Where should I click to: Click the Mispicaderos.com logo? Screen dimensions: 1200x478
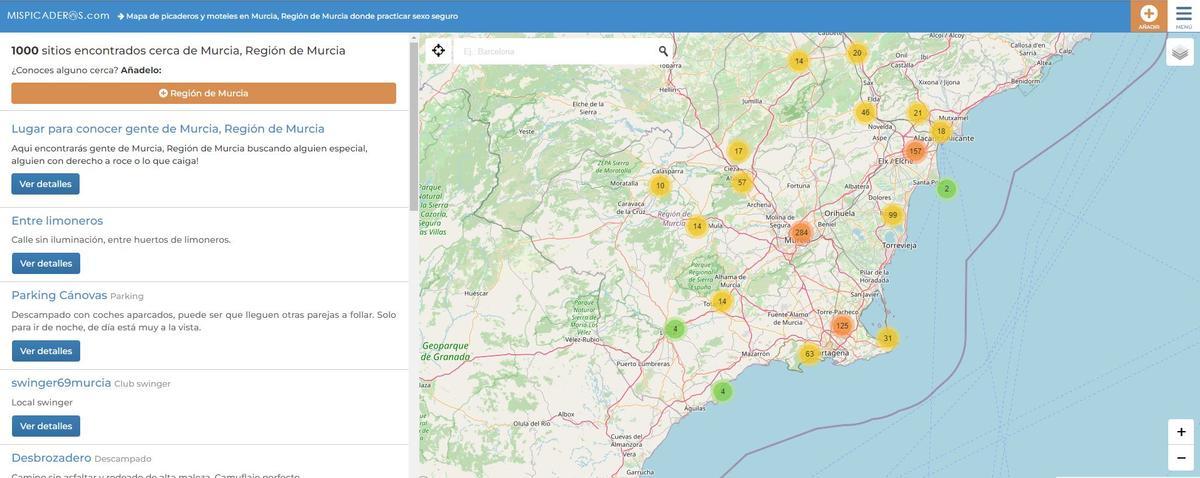pos(58,16)
